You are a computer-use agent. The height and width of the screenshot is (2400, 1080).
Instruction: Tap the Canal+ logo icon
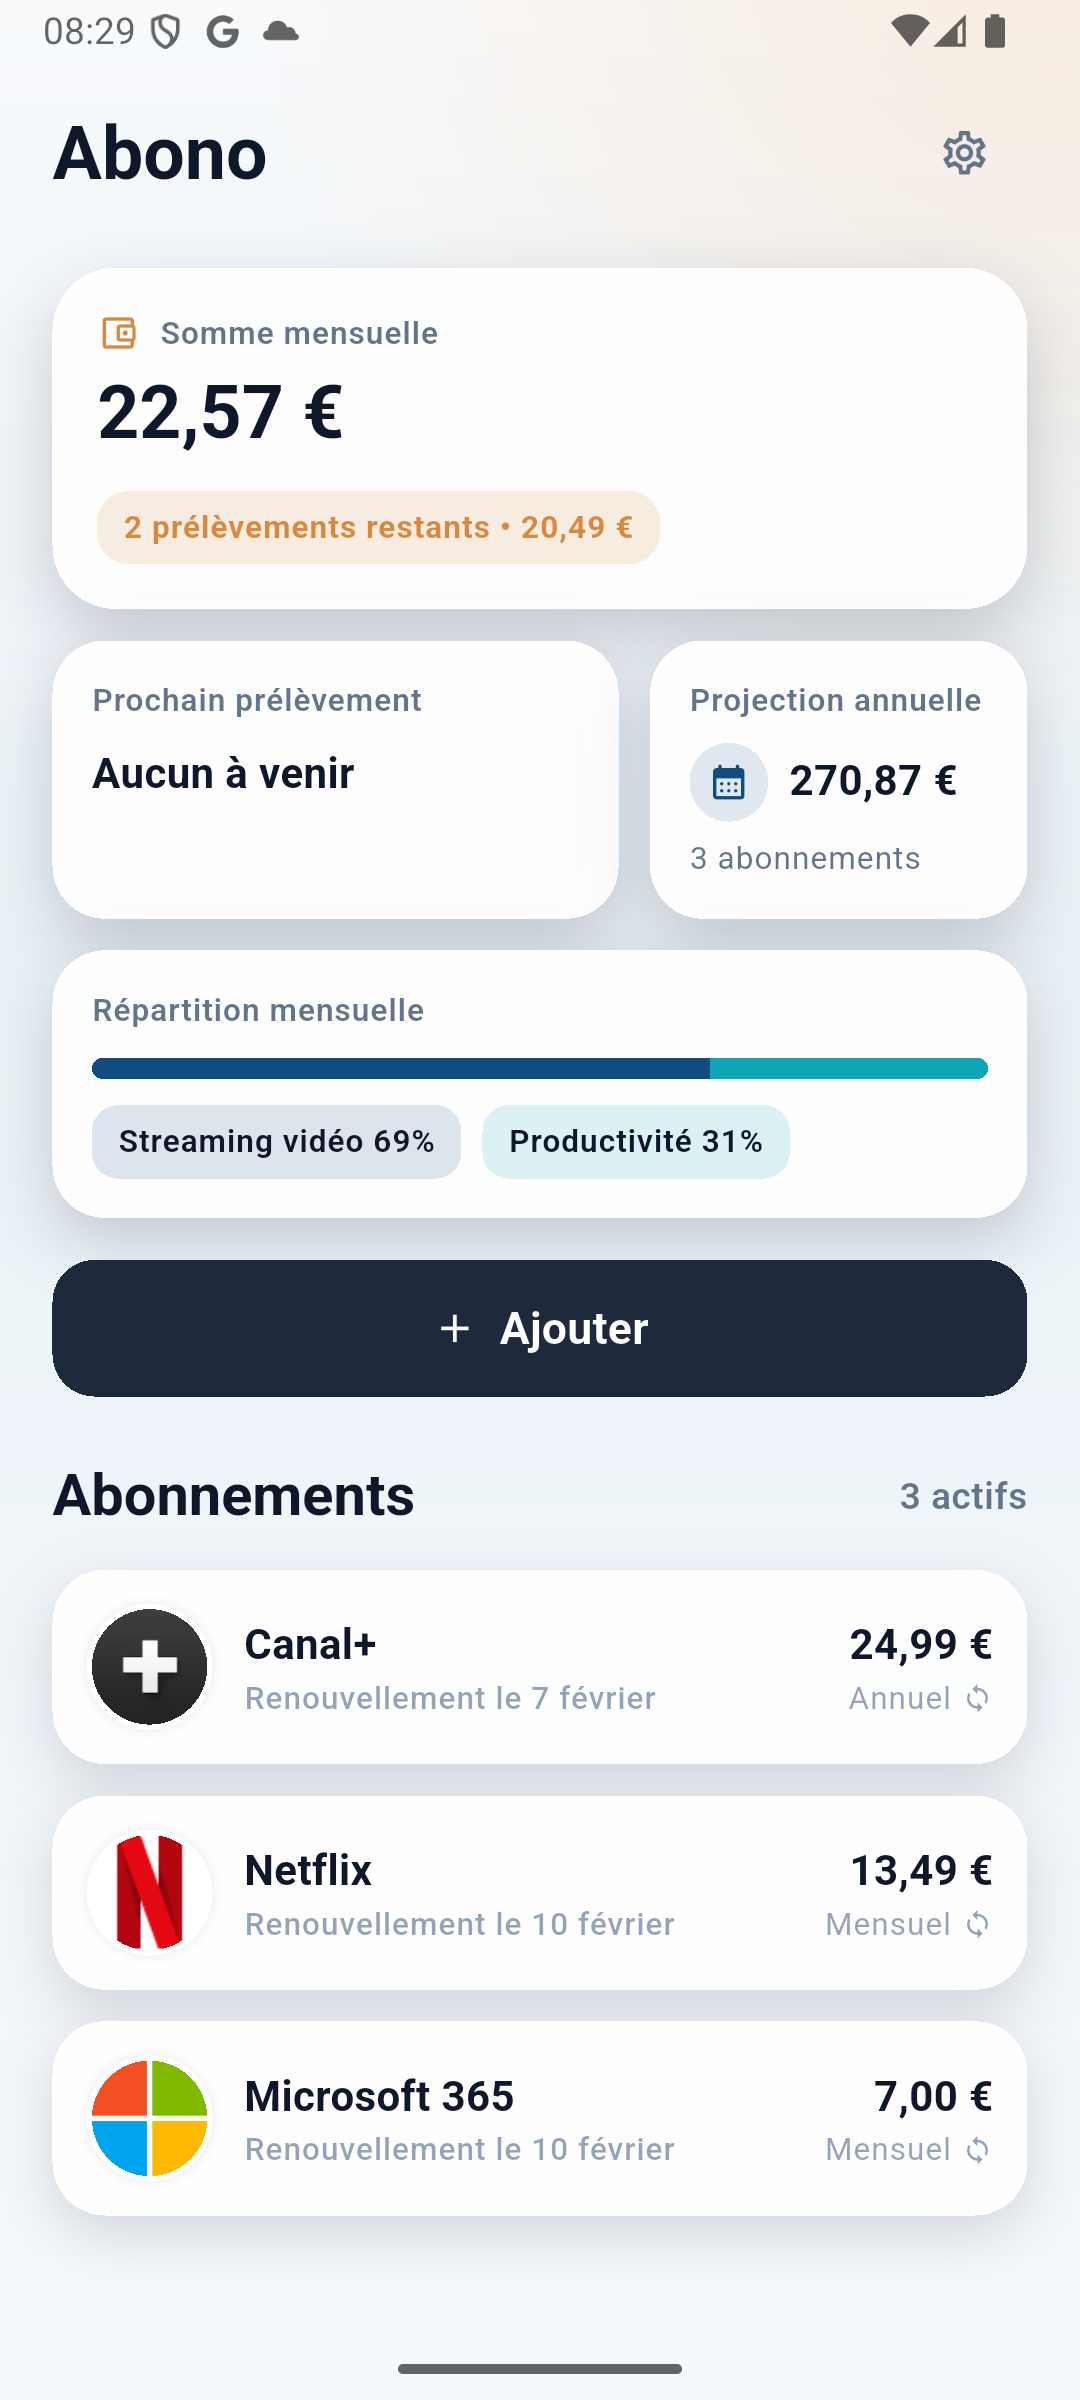click(x=150, y=1667)
